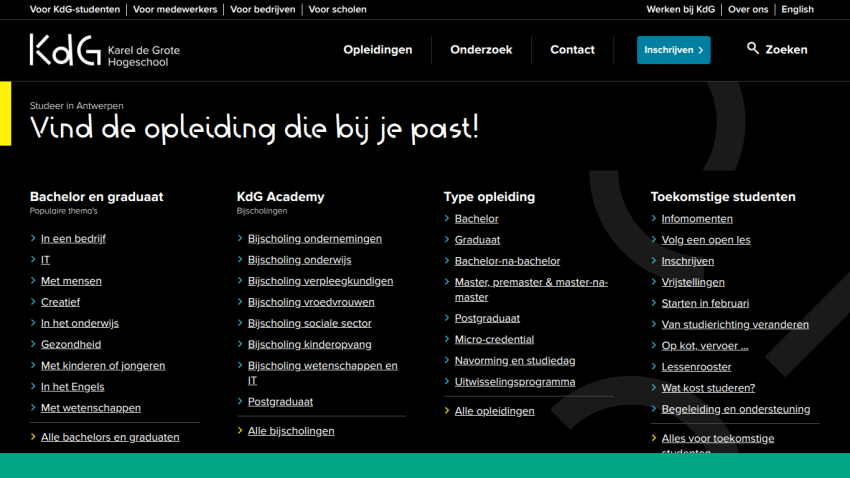Open 'Navorming en studiedag' link
The image size is (850, 478).
pyautogui.click(x=515, y=360)
